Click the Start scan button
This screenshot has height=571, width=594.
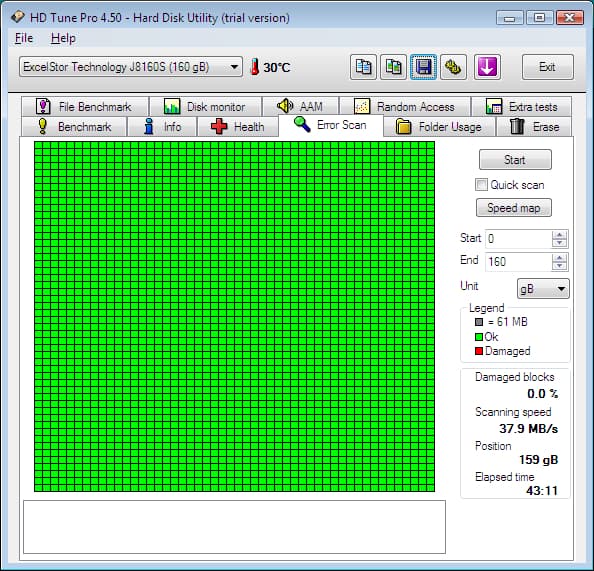pos(515,160)
